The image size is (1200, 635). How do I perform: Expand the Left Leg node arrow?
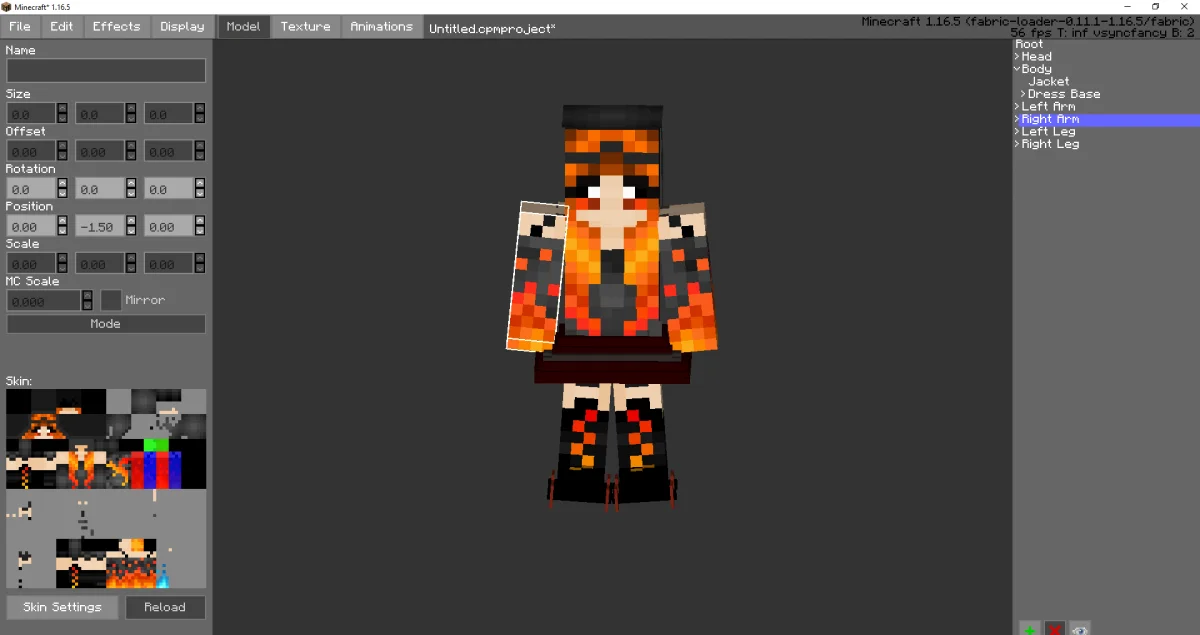[1017, 131]
